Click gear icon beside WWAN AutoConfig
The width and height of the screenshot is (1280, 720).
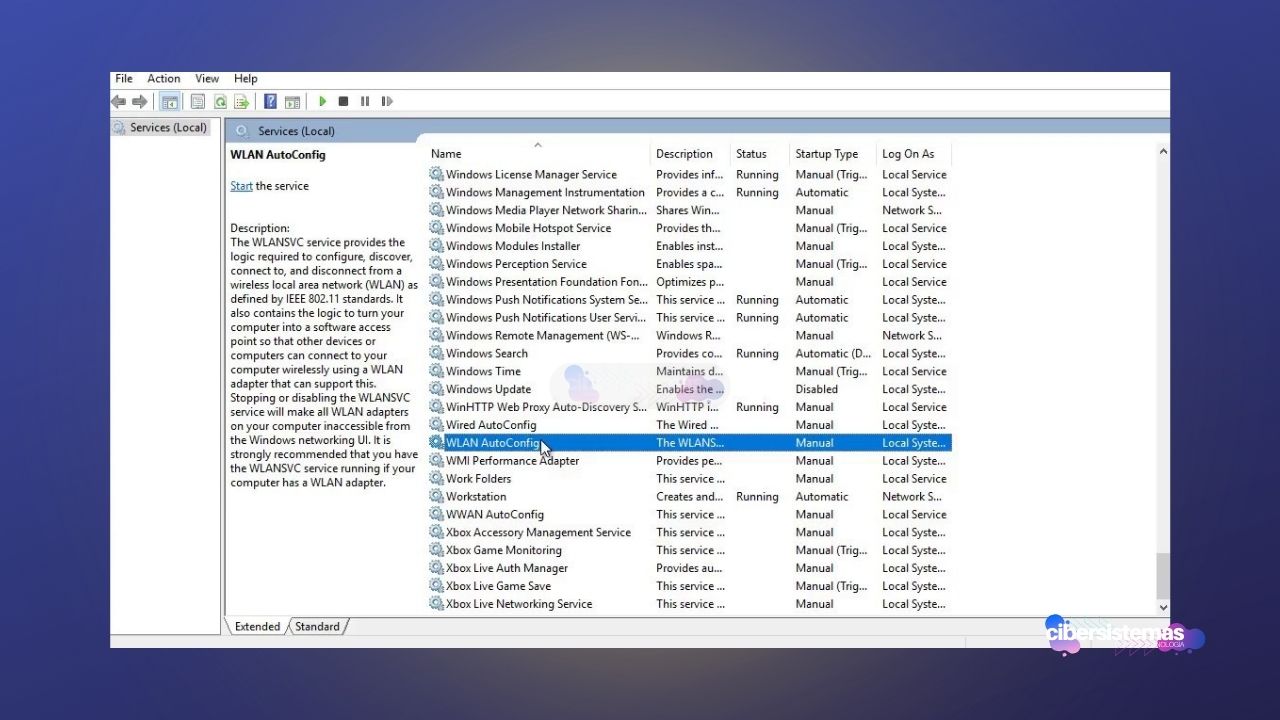point(436,514)
